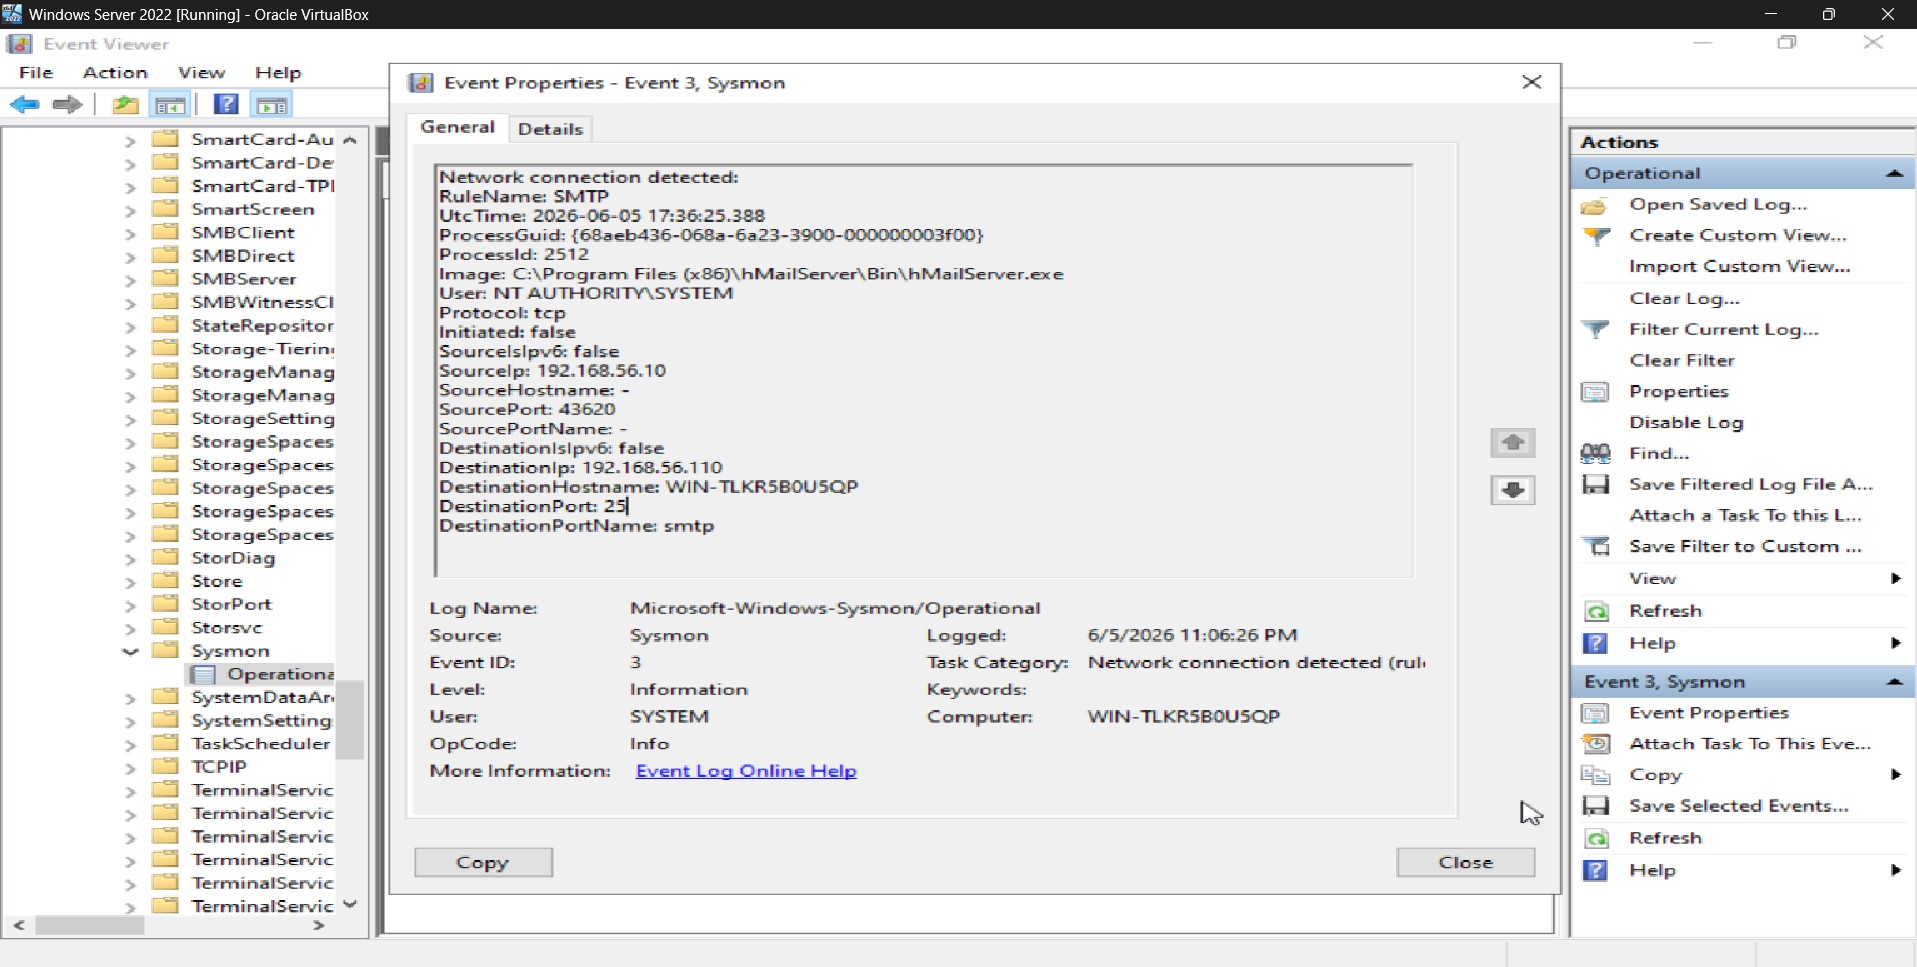Collapse the Operational actions section

(1893, 173)
